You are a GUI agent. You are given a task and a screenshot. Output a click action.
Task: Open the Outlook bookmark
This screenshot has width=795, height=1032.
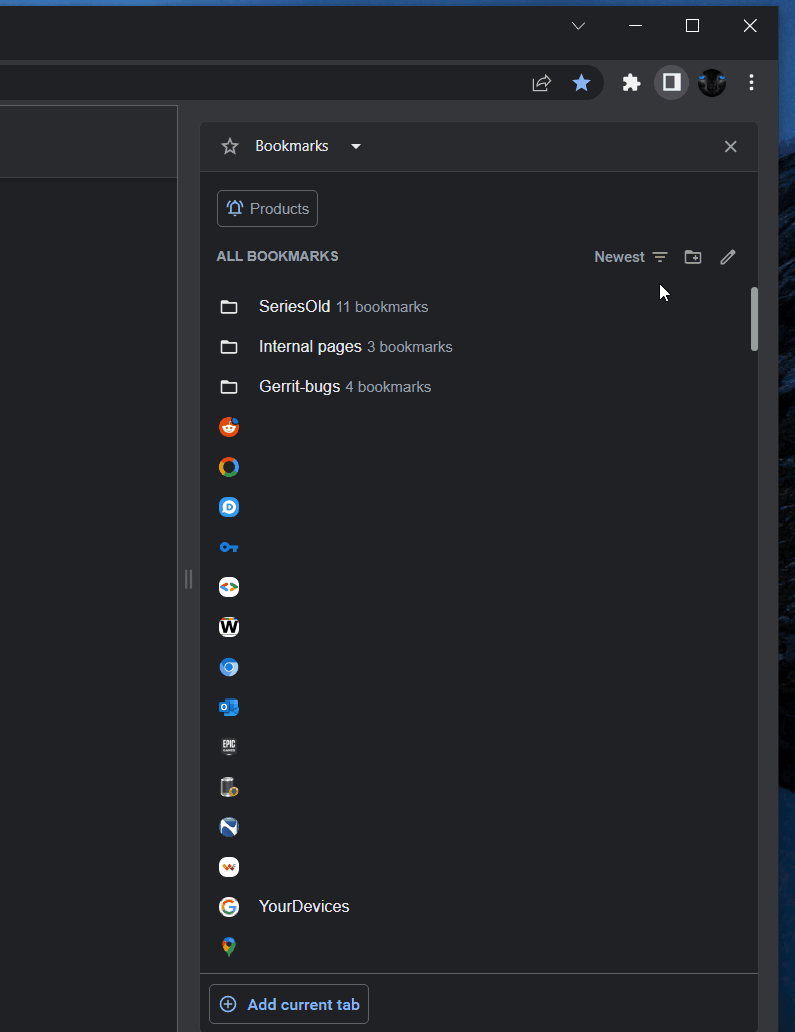click(x=229, y=708)
